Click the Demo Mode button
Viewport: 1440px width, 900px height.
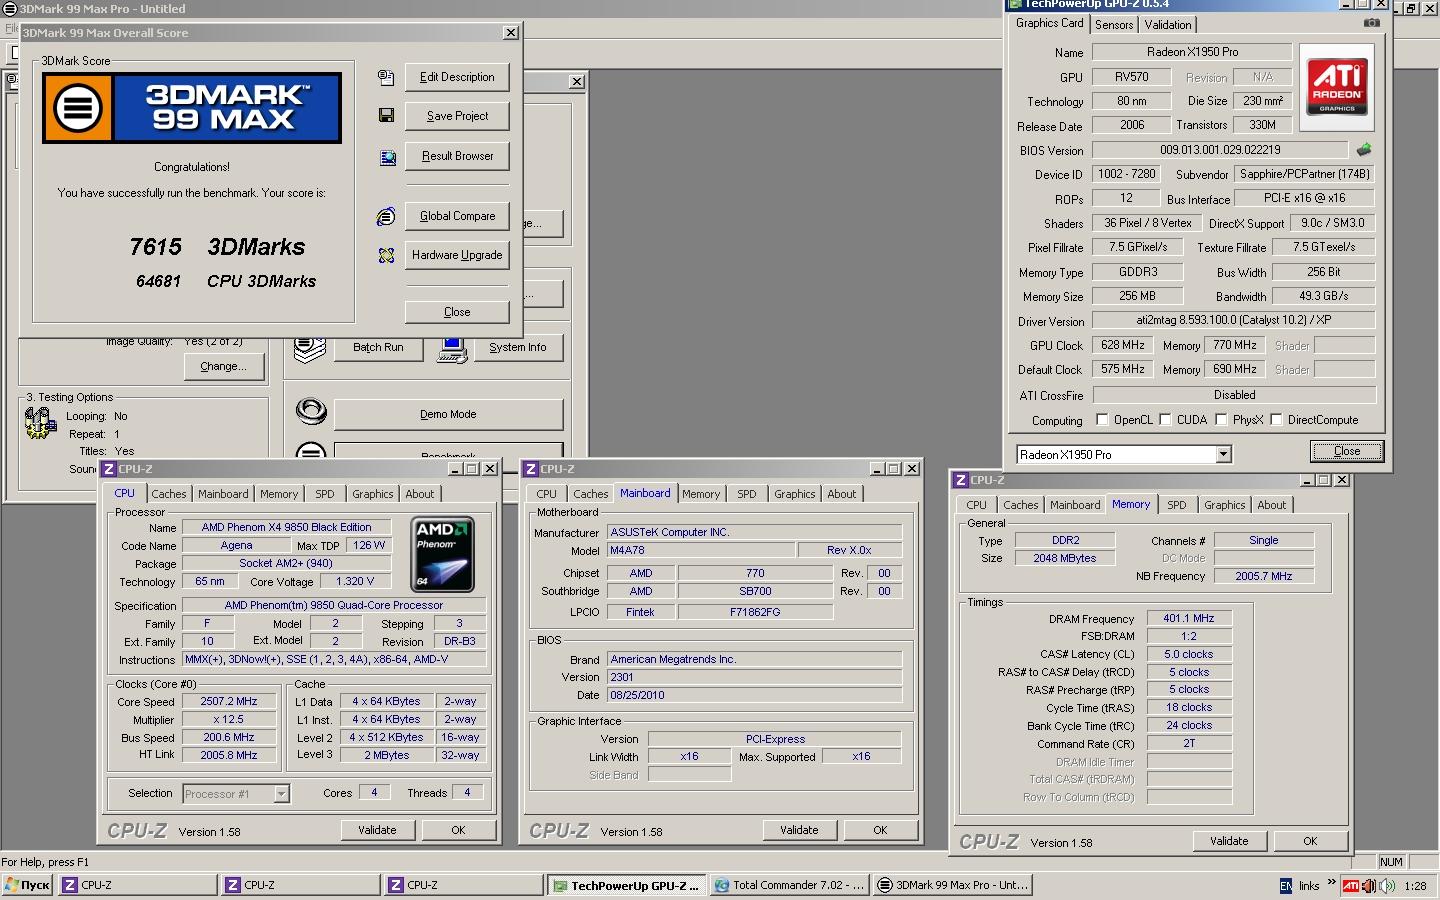(x=448, y=414)
